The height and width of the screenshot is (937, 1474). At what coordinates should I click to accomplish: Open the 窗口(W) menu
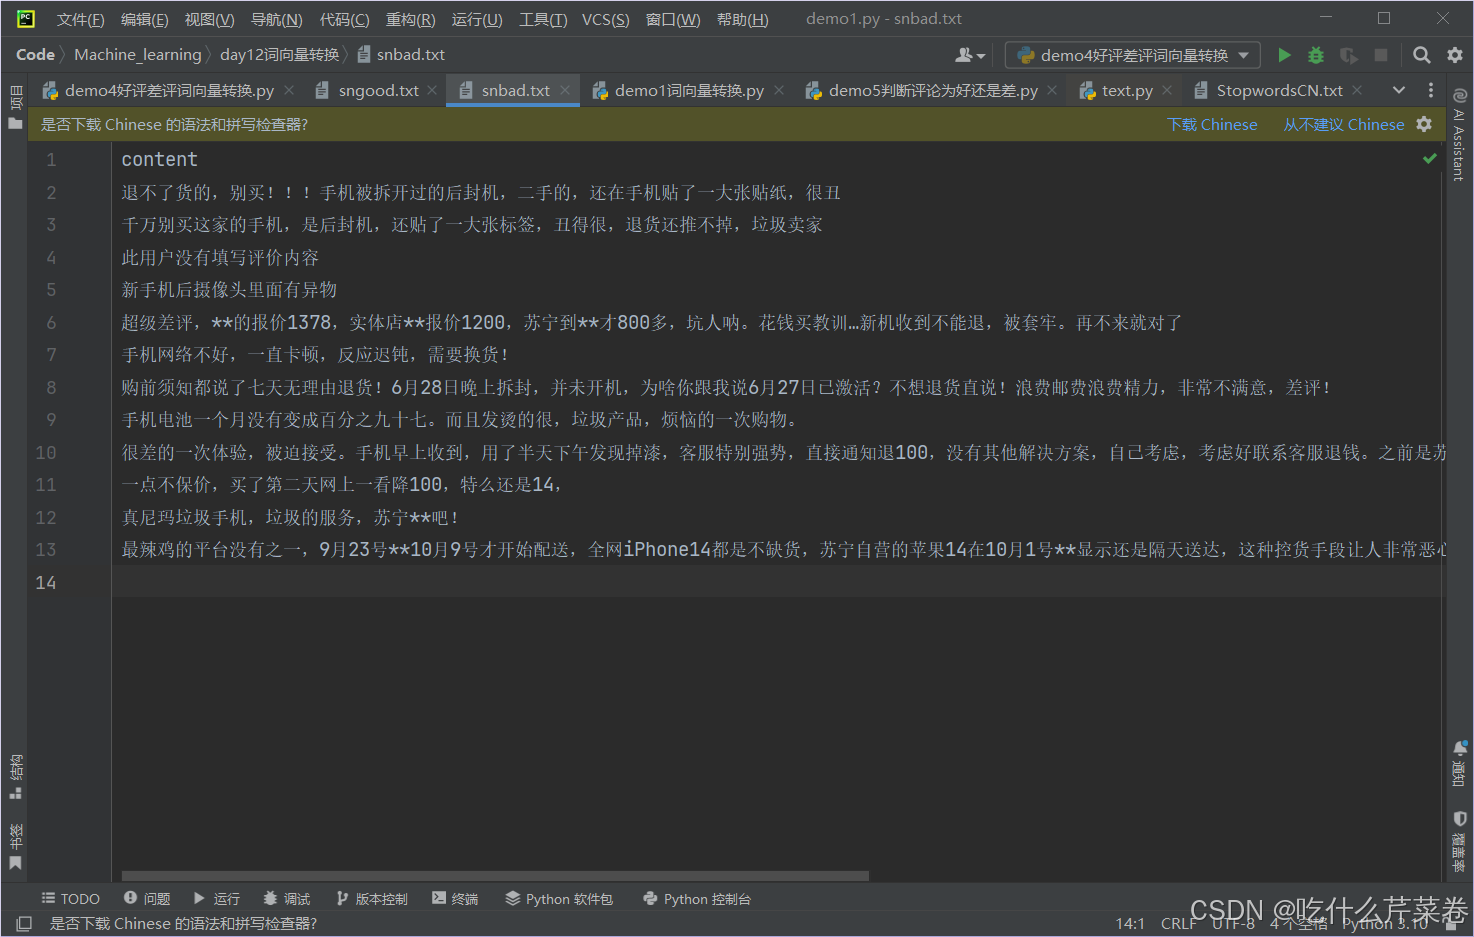coord(673,19)
